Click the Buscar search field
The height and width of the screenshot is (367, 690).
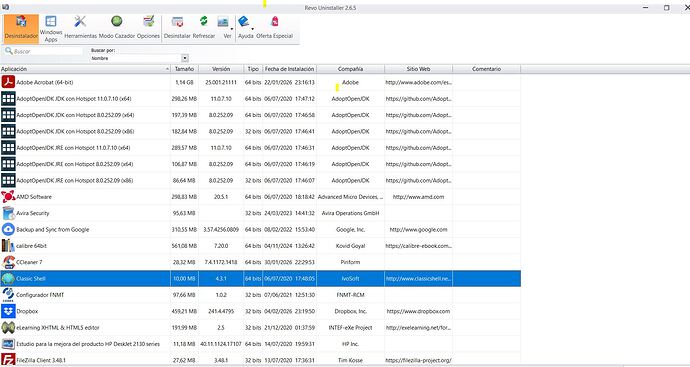(x=43, y=51)
